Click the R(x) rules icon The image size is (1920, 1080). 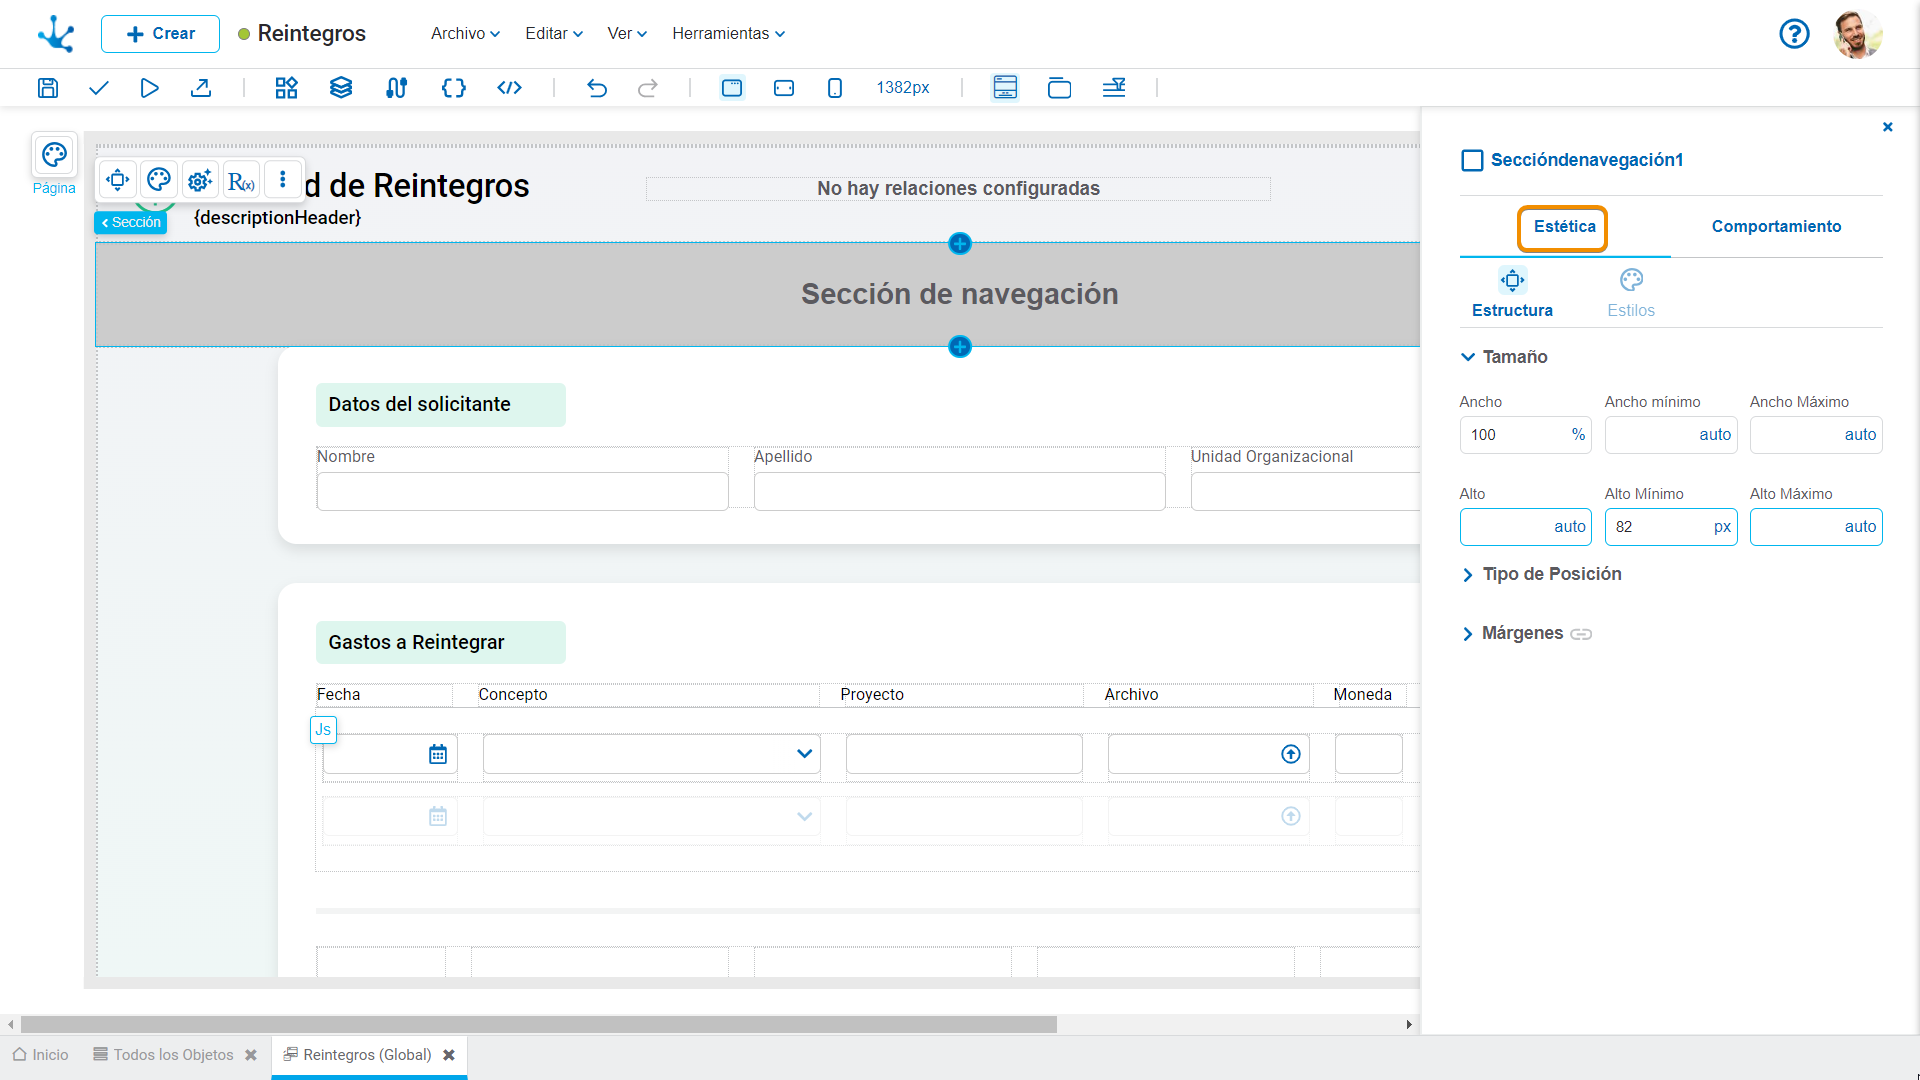coord(241,180)
